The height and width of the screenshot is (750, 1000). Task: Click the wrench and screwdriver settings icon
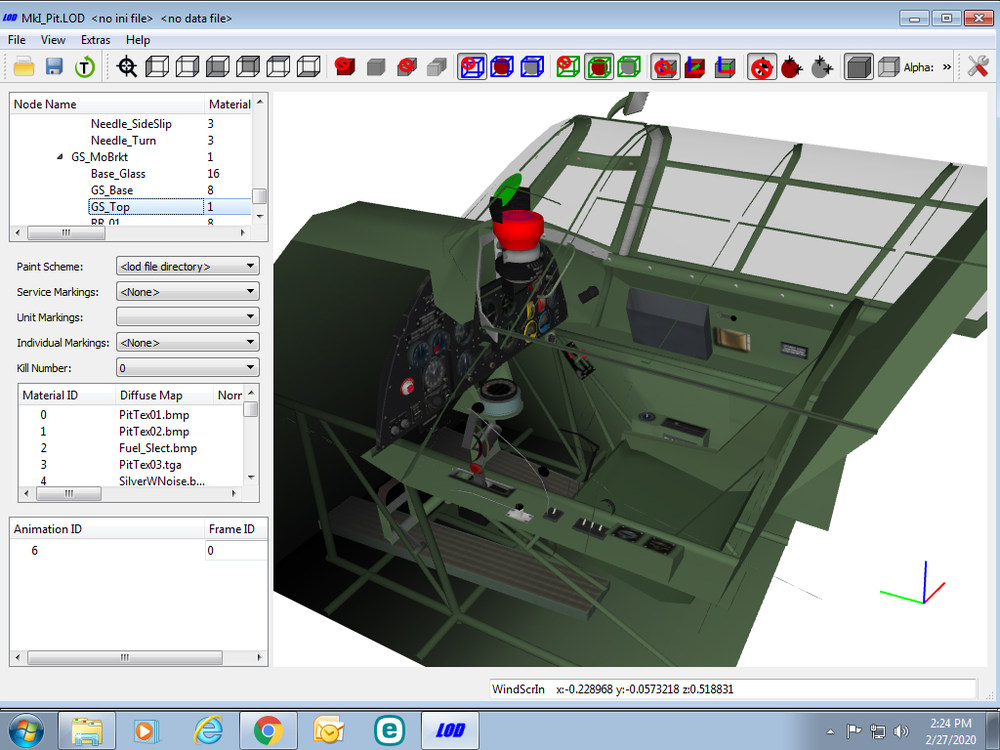click(x=978, y=66)
